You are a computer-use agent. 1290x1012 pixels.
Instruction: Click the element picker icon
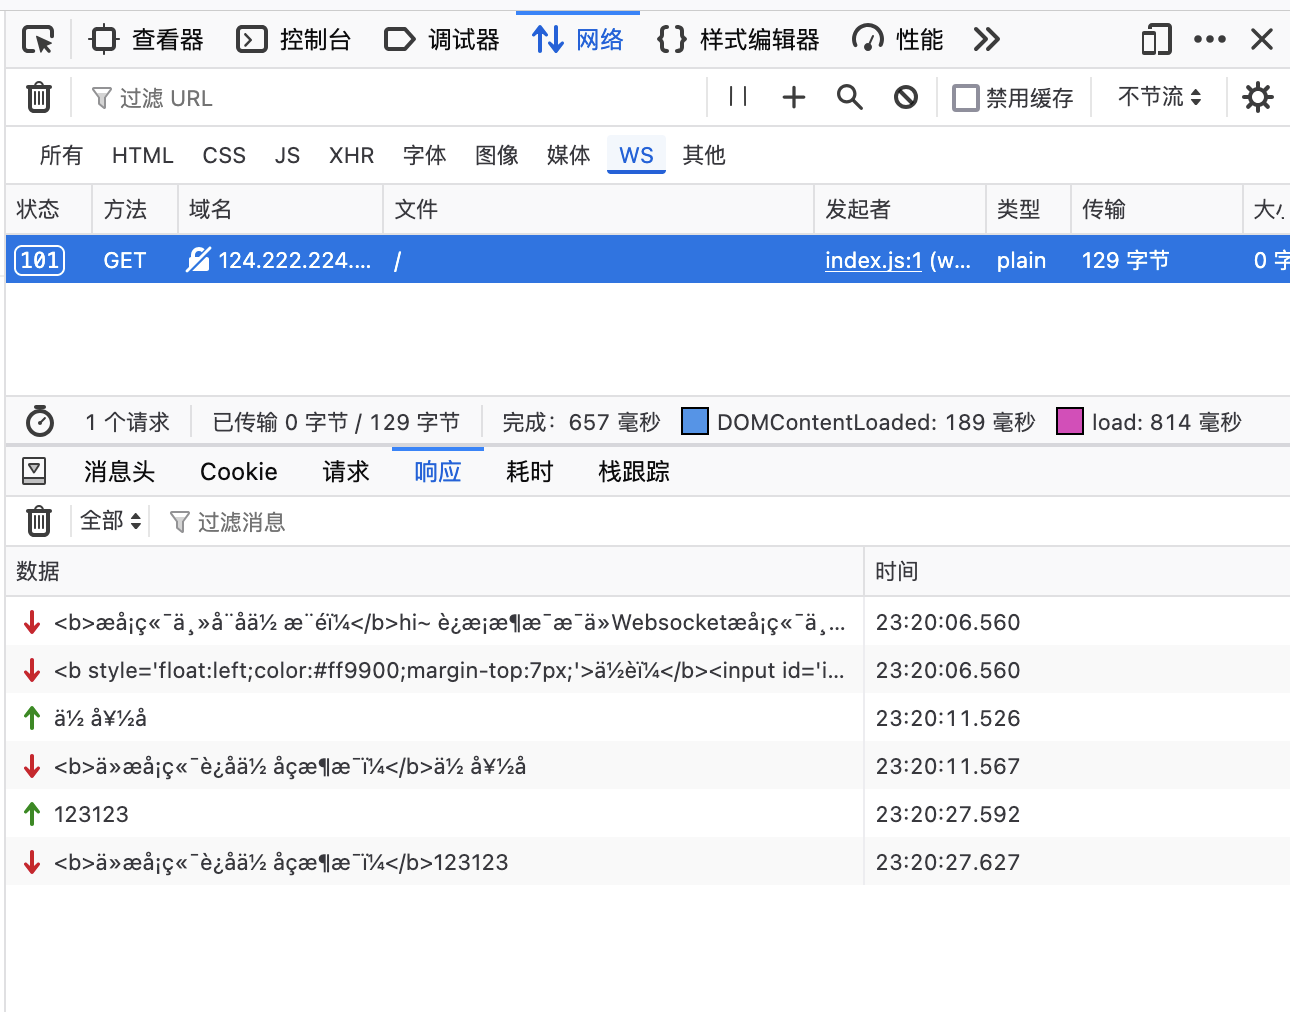tap(38, 40)
